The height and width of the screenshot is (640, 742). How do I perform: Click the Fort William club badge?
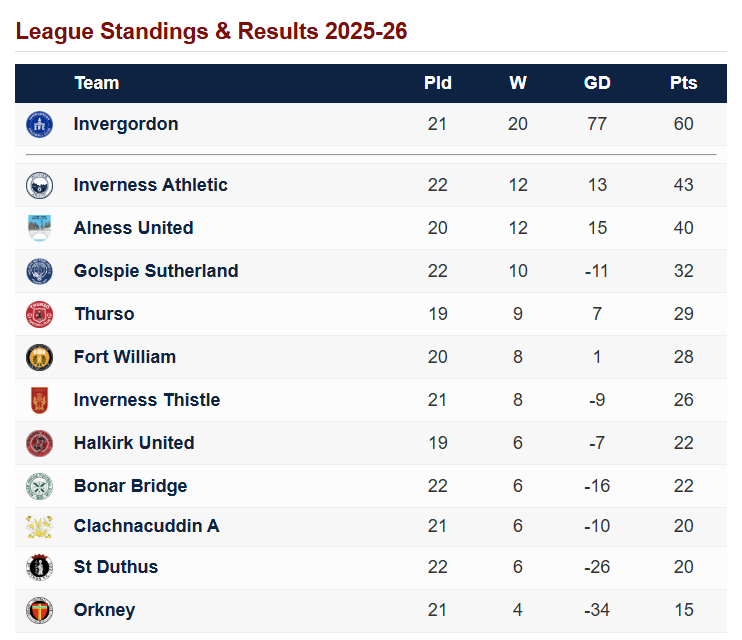coord(39,357)
